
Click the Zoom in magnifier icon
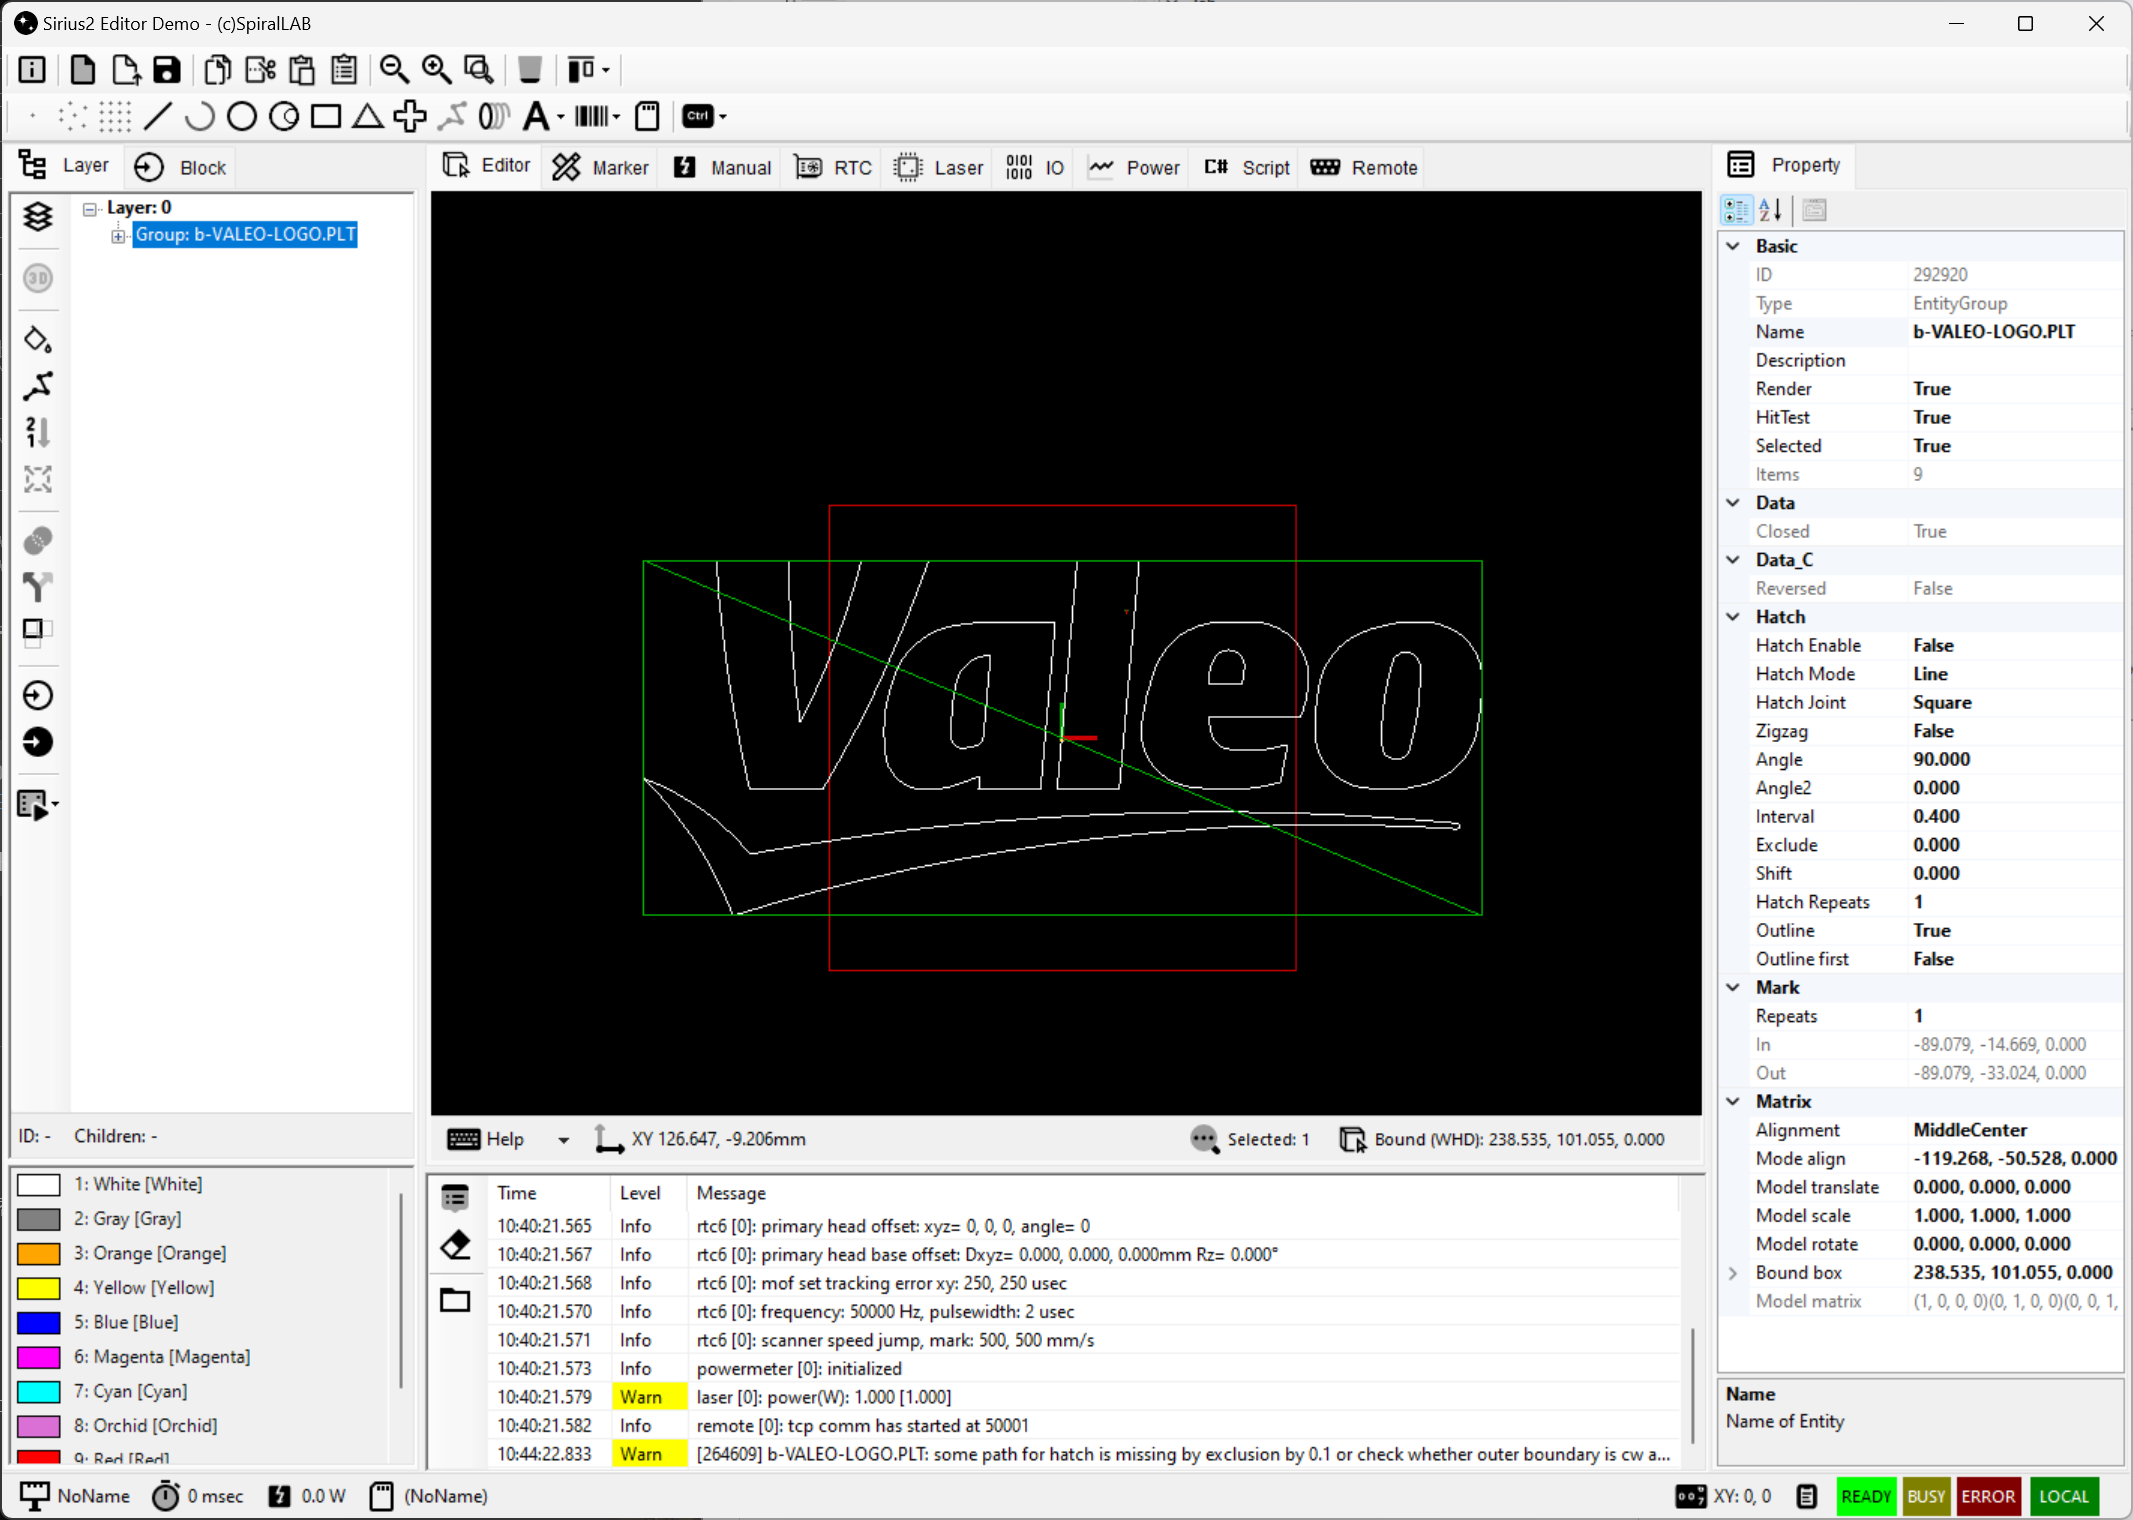tap(436, 69)
